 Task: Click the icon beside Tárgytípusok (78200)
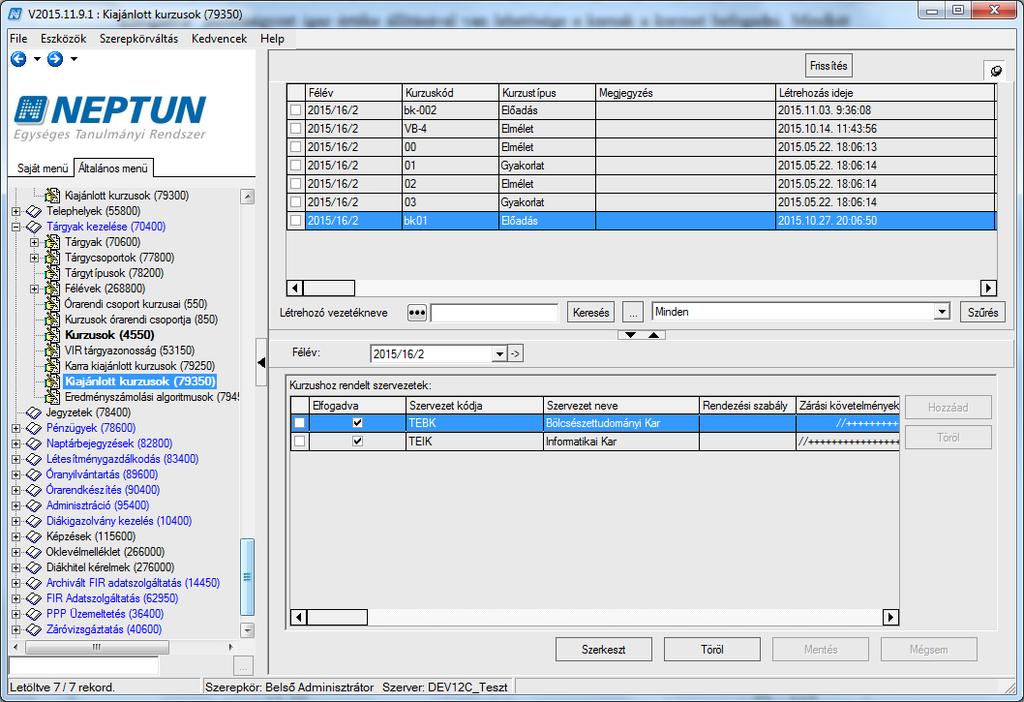(x=53, y=273)
